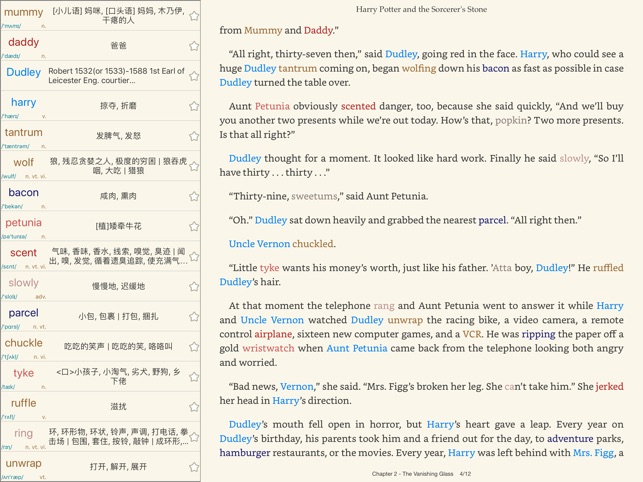Tap the highlighted word 'ripping'
Viewport: 643px width, 482px height.
point(538,334)
